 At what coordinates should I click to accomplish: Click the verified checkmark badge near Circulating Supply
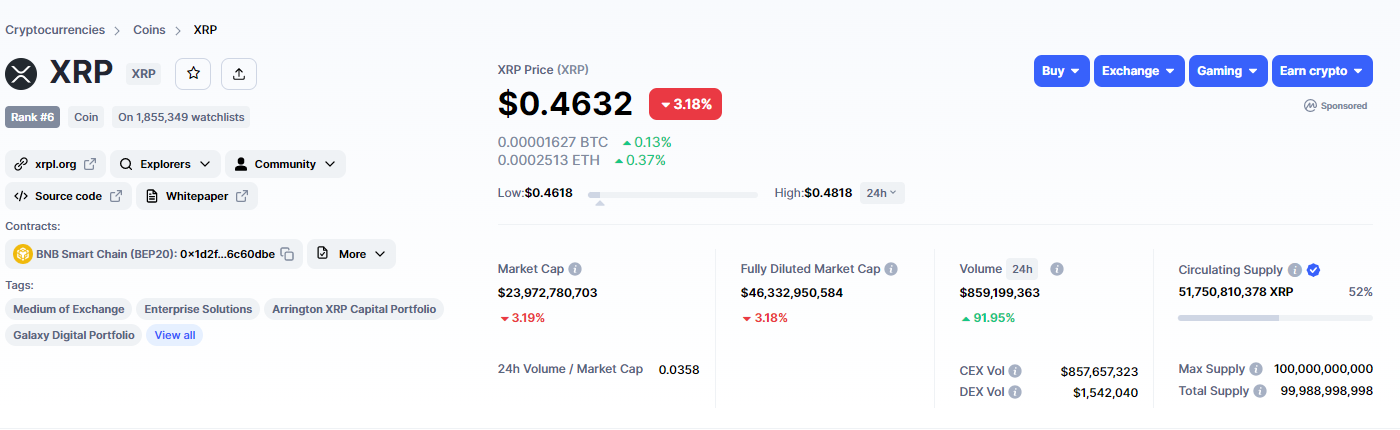1314,270
